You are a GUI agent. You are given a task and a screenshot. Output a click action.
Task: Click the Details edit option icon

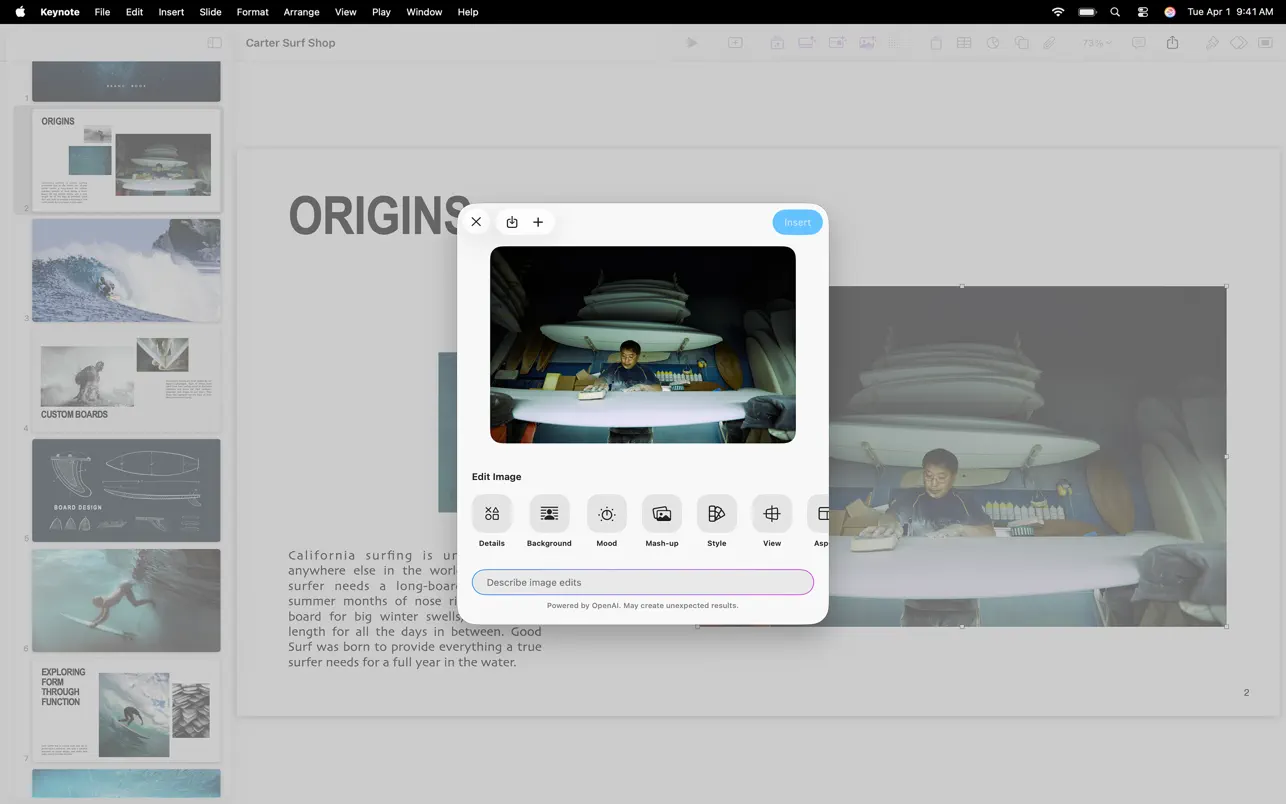pos(491,514)
